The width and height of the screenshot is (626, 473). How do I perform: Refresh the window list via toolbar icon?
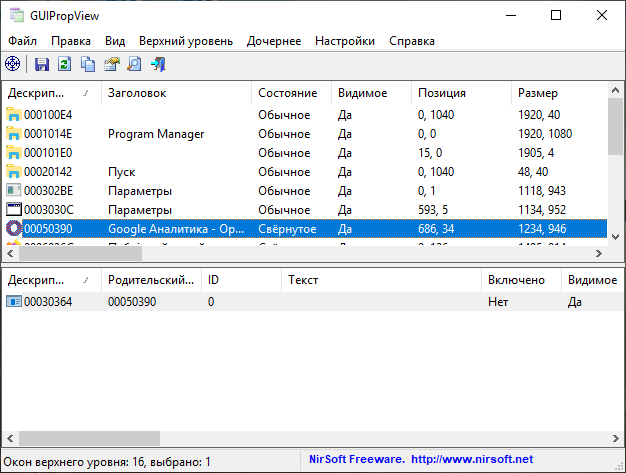click(x=65, y=64)
